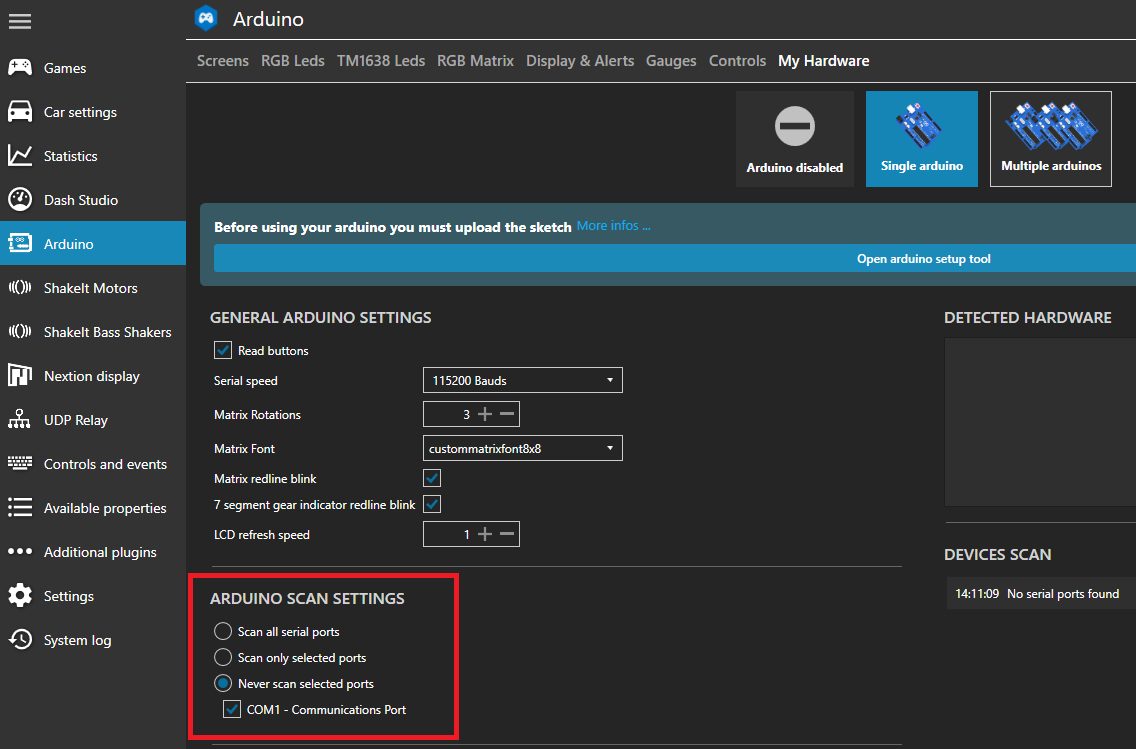Select the Arduino disabled mode
Viewport: 1136px width, 749px height.
click(794, 139)
